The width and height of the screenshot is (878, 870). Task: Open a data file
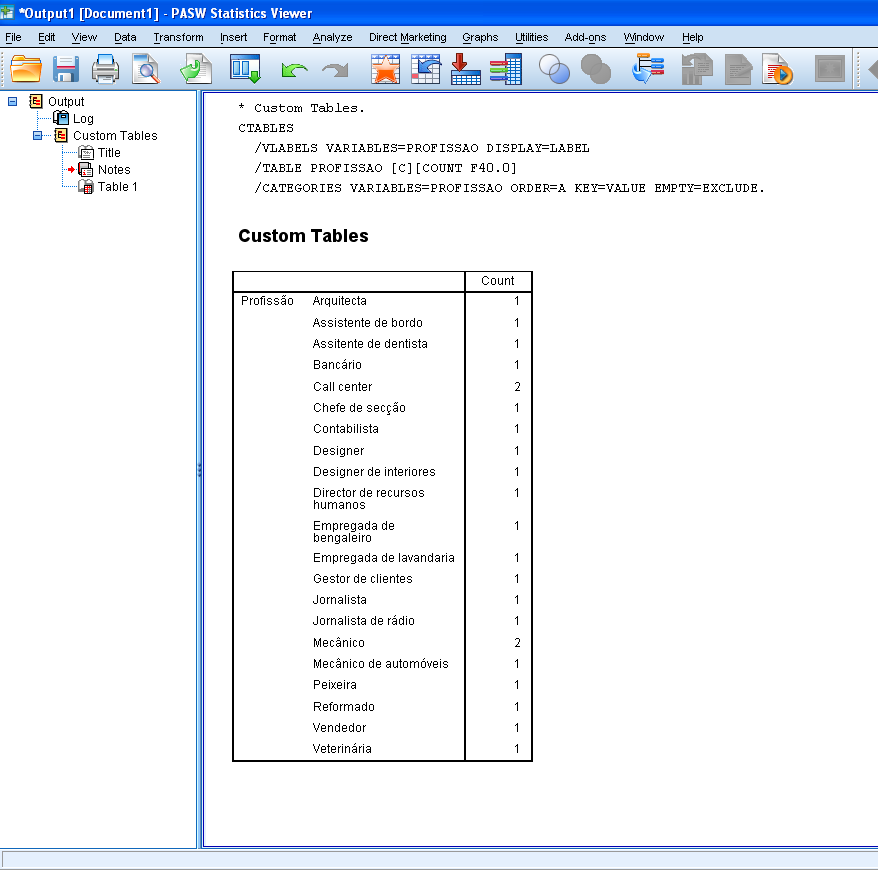(x=26, y=69)
